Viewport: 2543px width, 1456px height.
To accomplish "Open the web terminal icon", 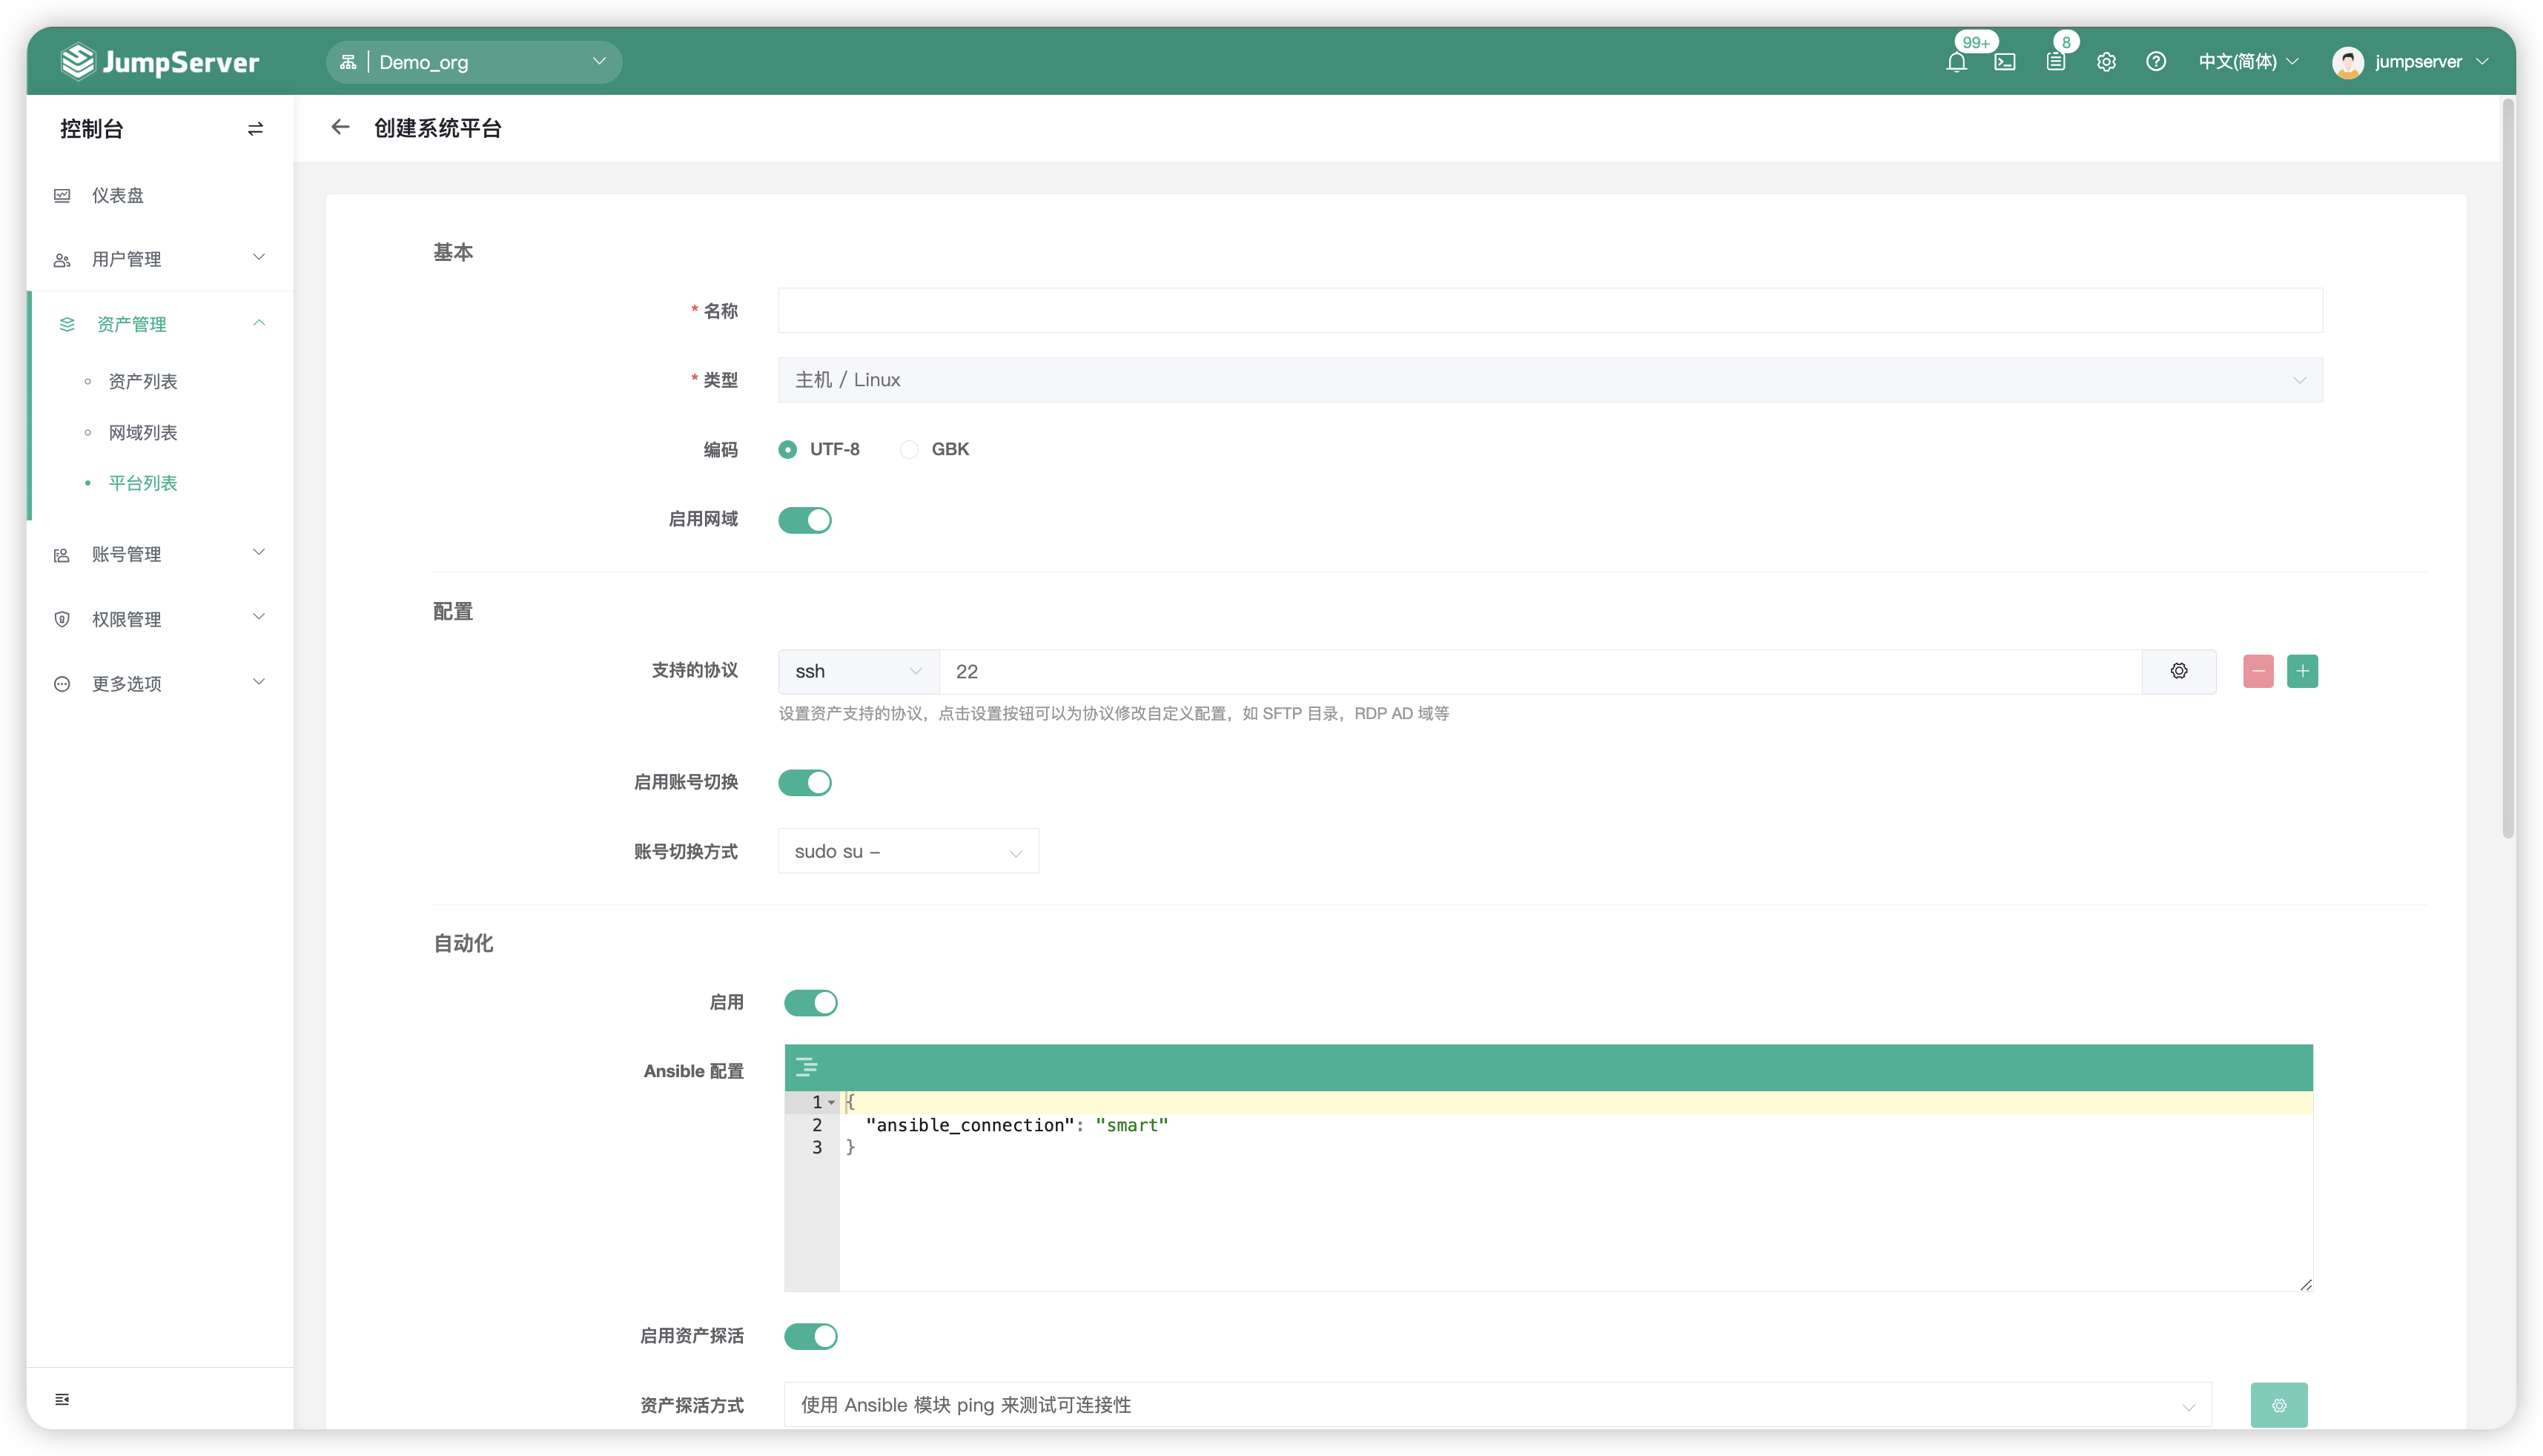I will tap(2004, 62).
